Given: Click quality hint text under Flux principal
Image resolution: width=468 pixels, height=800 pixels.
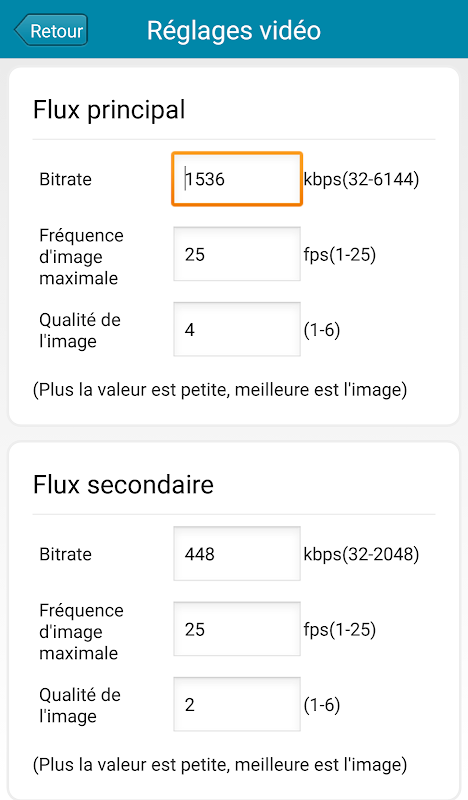Looking at the screenshot, I should [x=220, y=390].
